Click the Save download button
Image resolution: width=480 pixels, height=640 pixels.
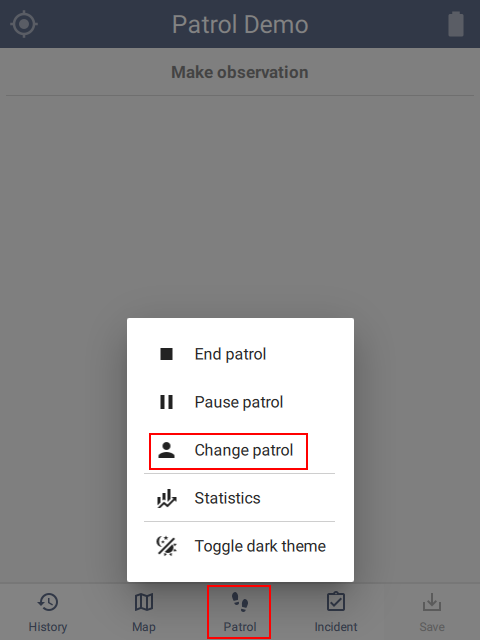tap(432, 612)
